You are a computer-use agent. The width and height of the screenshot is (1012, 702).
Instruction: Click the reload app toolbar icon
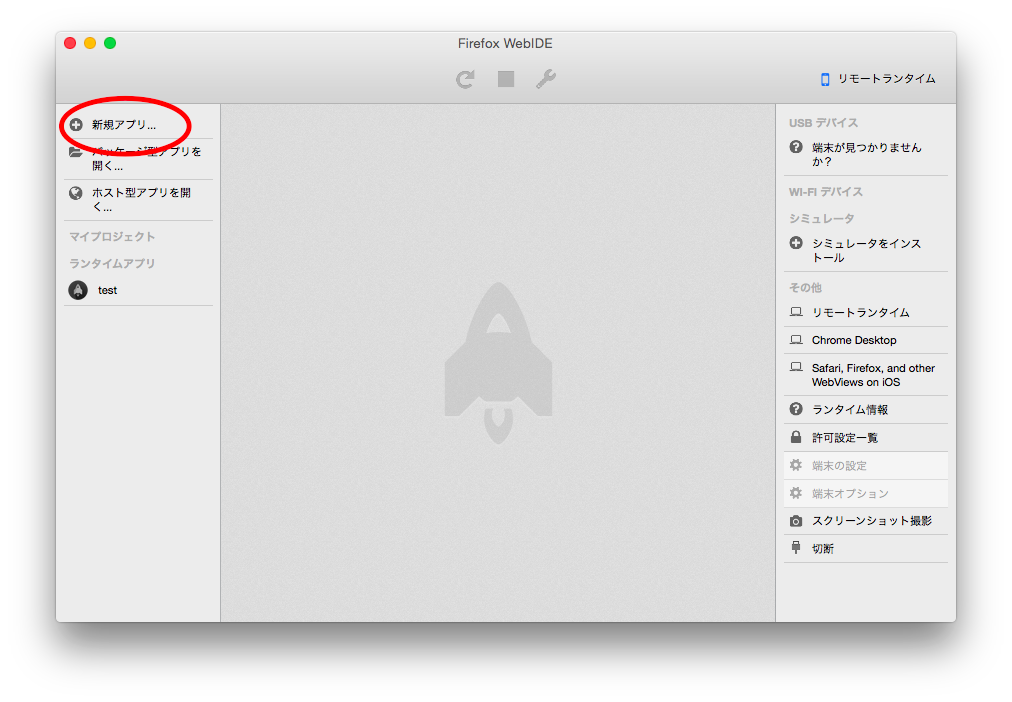(x=465, y=79)
